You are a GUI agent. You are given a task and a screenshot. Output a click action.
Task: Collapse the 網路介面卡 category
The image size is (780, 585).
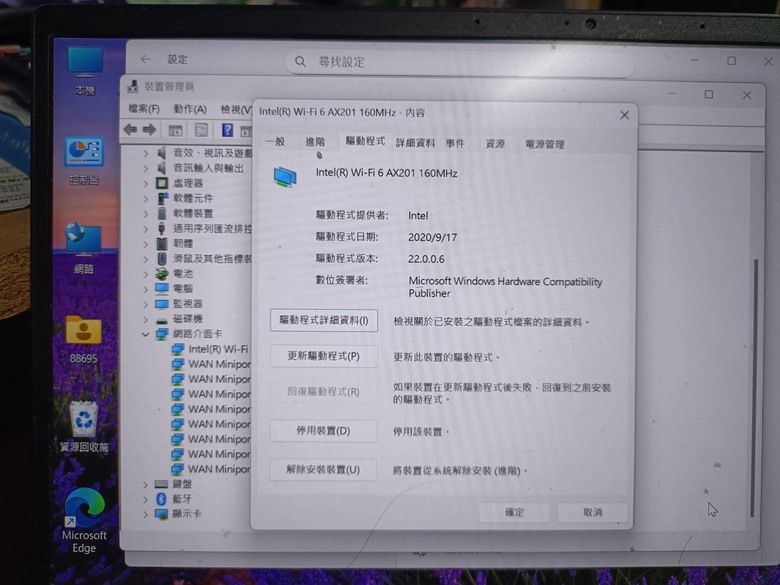point(145,334)
